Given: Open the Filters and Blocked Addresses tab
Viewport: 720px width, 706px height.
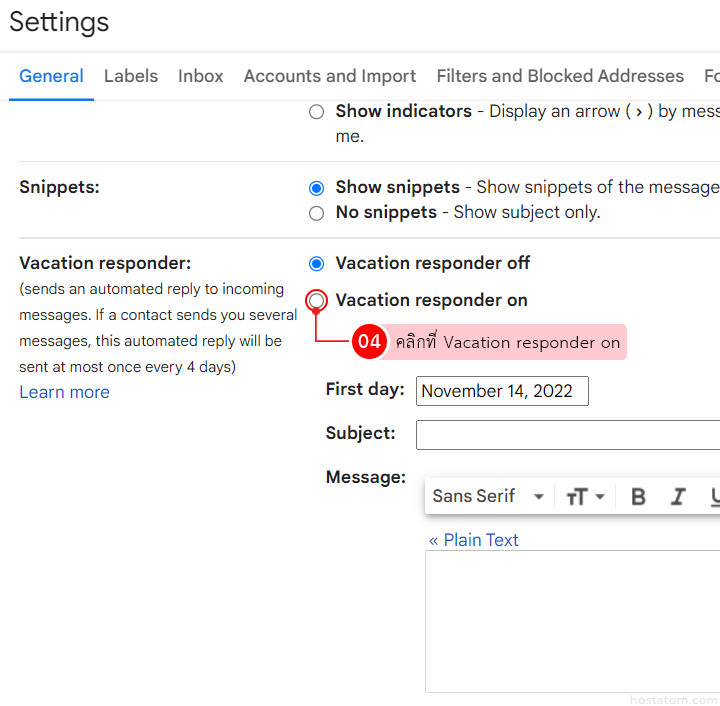Looking at the screenshot, I should pyautogui.click(x=560, y=76).
